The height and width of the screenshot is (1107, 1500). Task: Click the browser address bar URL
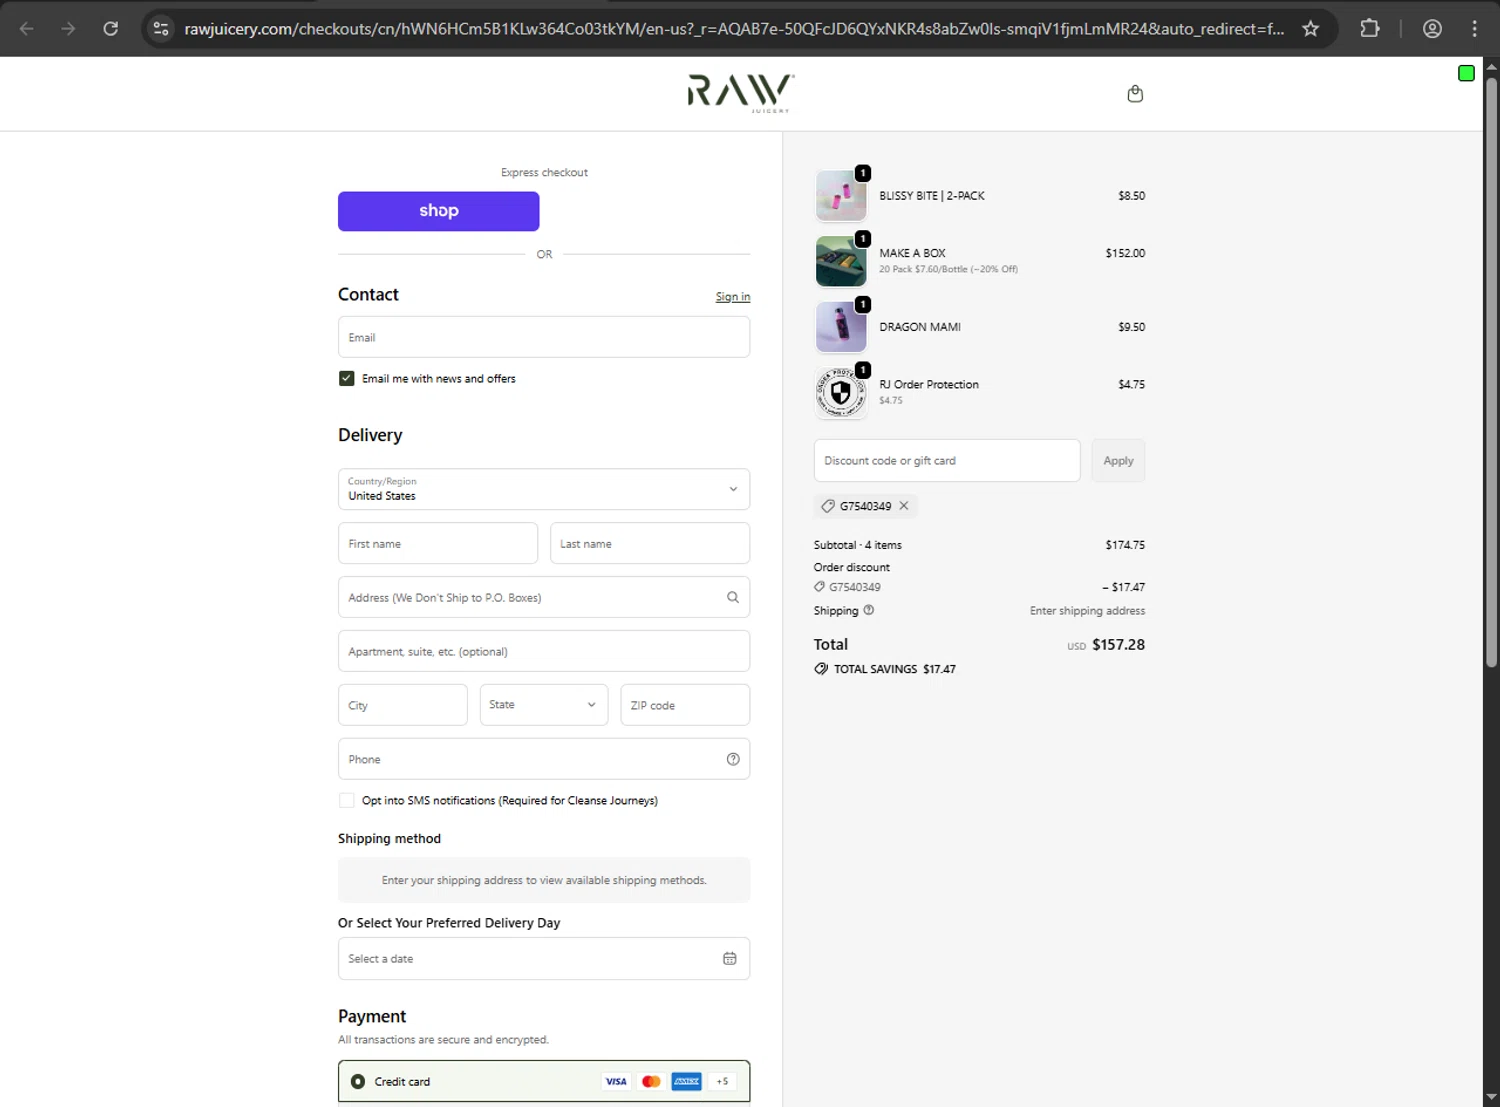pyautogui.click(x=734, y=28)
